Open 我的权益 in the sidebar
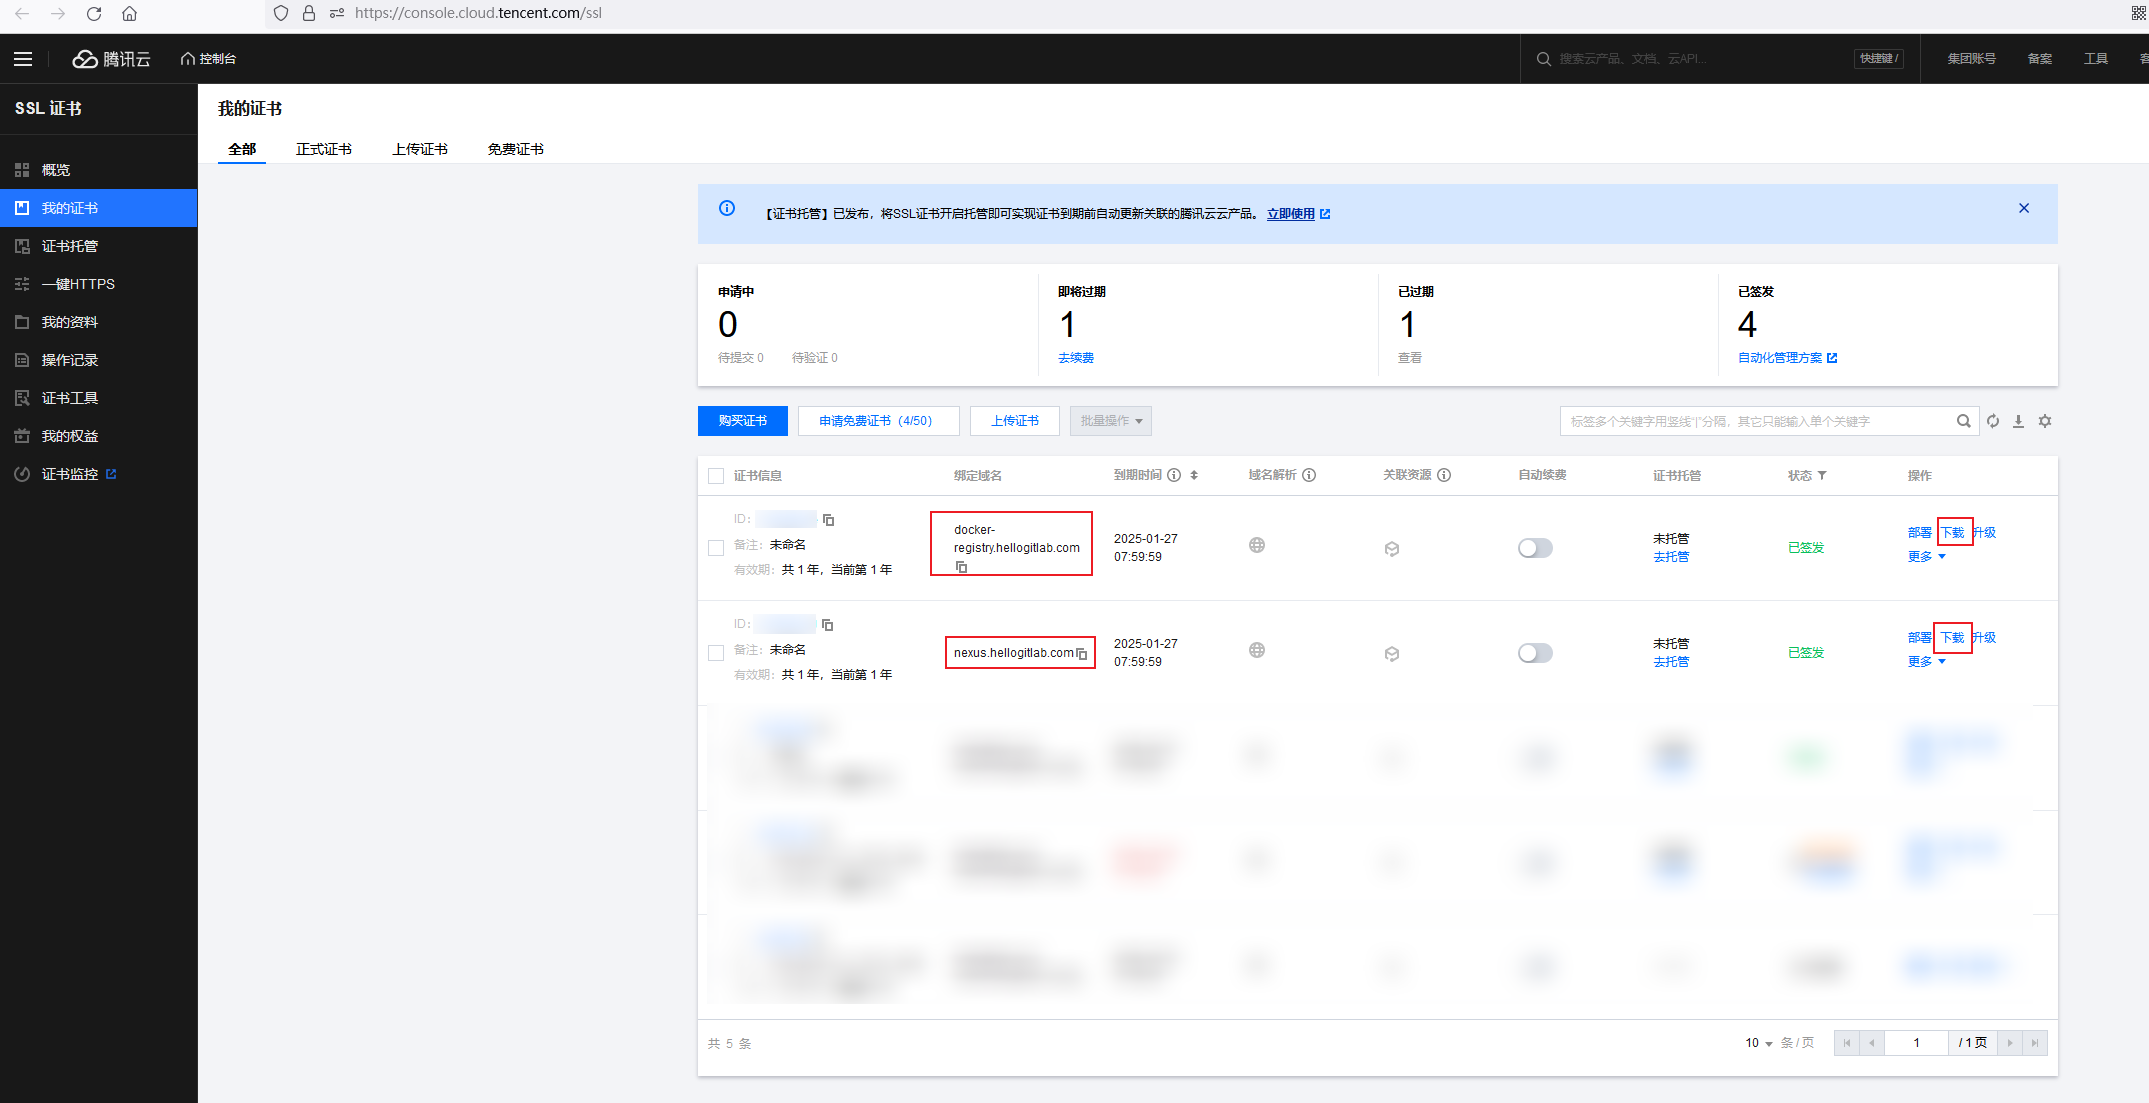 98,436
